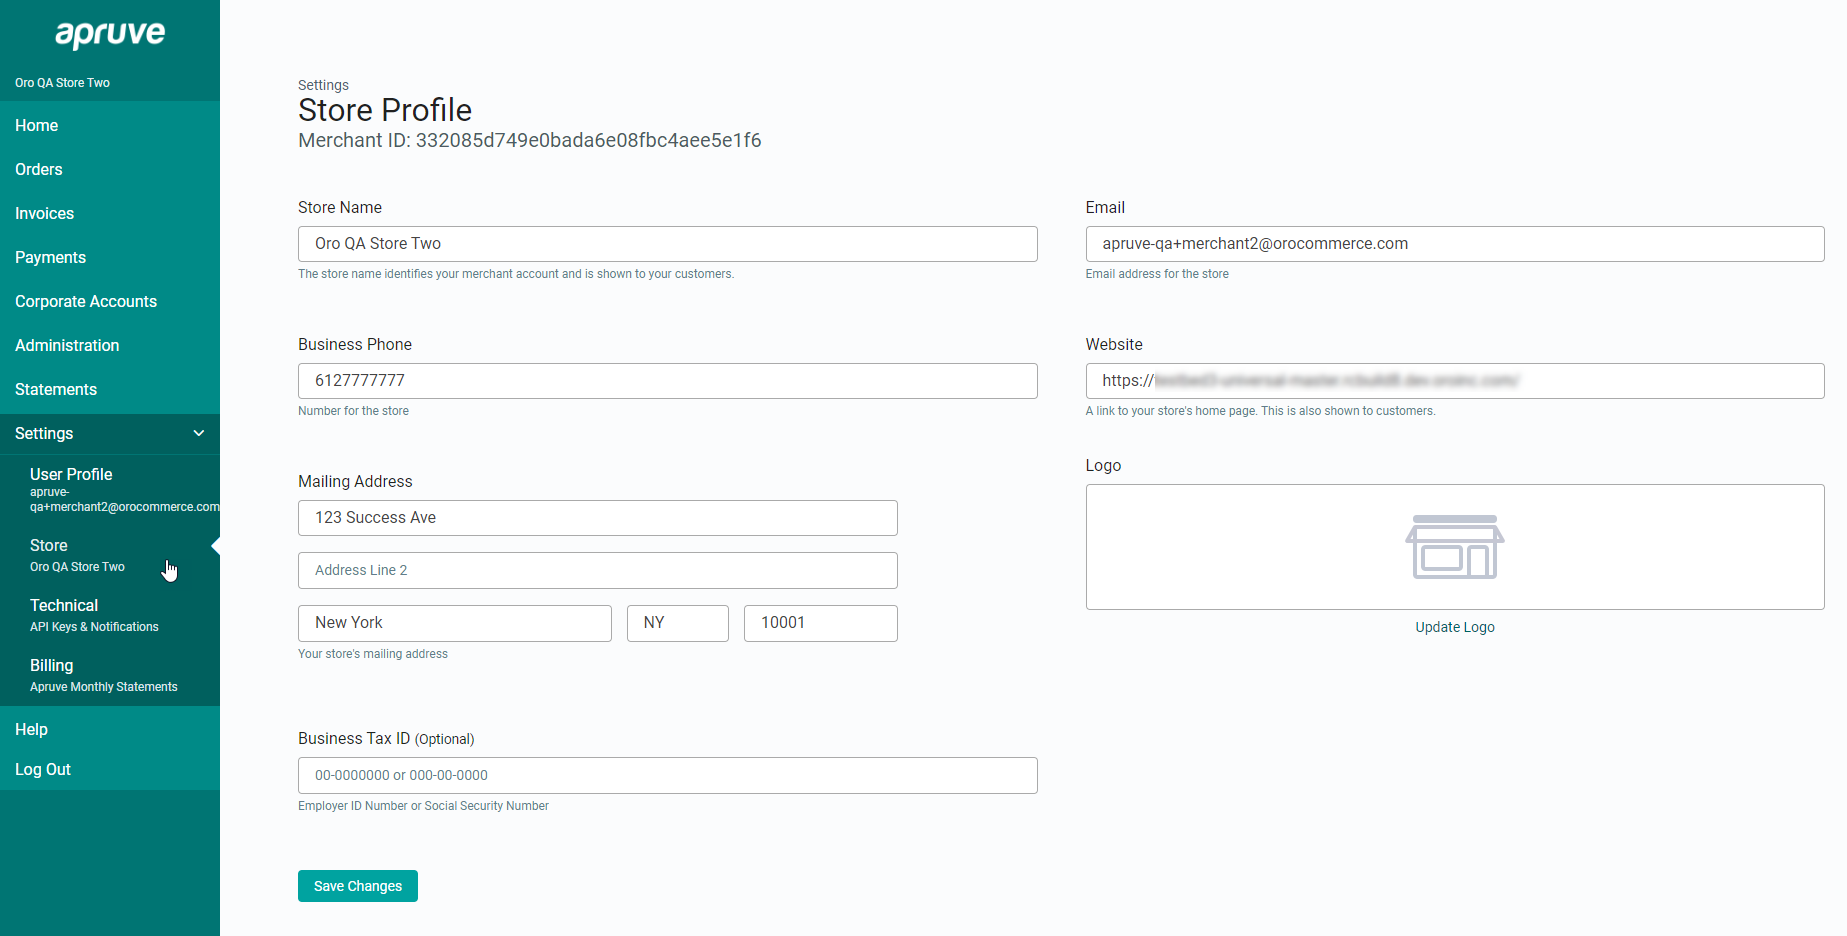
Task: Click the Mailing Address label
Action: 355,481
